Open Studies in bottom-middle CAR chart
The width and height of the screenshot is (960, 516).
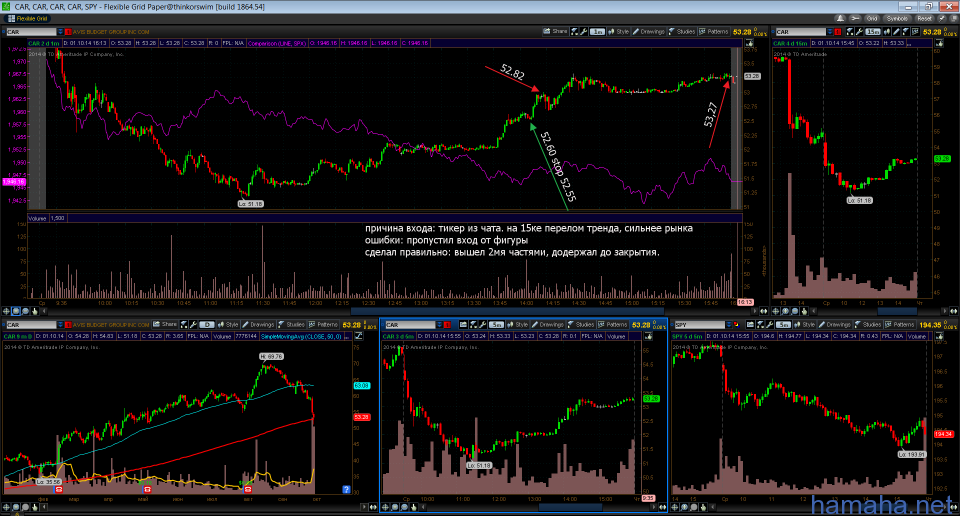pos(580,324)
